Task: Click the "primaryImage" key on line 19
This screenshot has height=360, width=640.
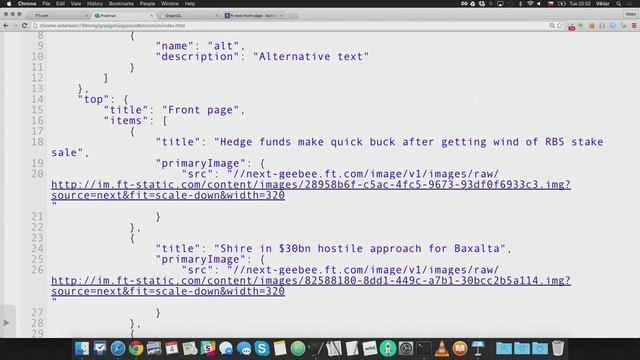Action: tap(200, 163)
